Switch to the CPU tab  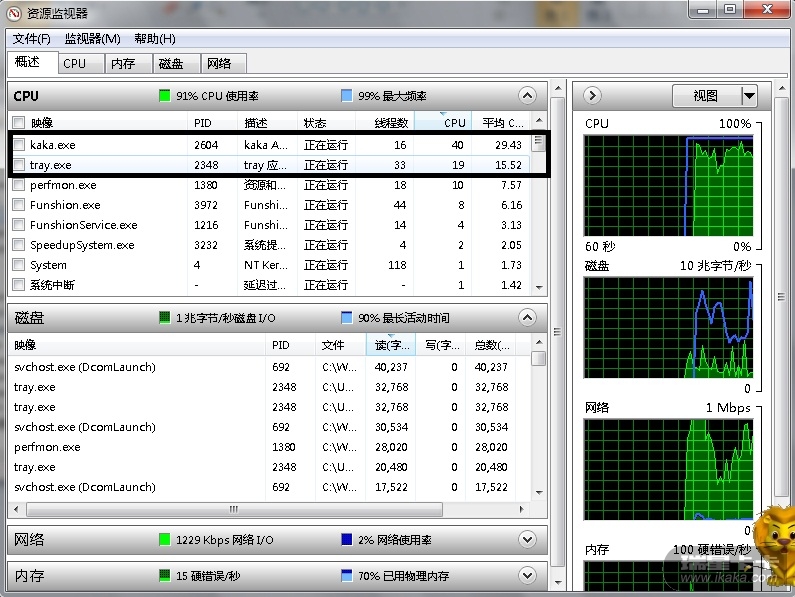tap(81, 63)
